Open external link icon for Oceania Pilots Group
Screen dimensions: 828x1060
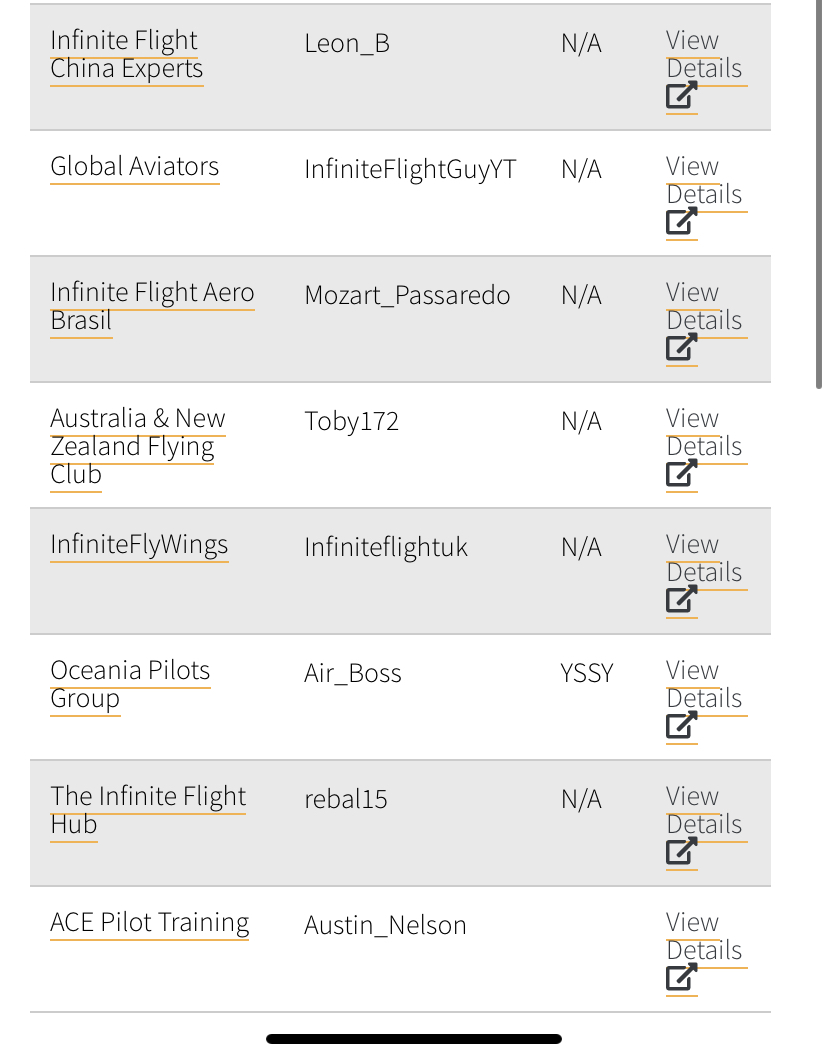pyautogui.click(x=681, y=726)
